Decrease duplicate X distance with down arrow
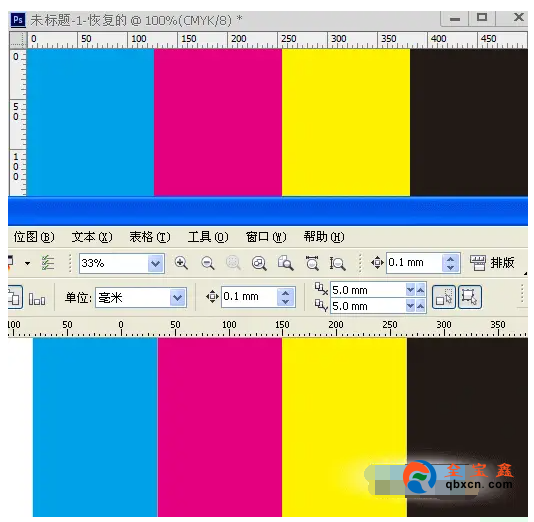Image resolution: width=534 pixels, height=522 pixels. point(410,290)
